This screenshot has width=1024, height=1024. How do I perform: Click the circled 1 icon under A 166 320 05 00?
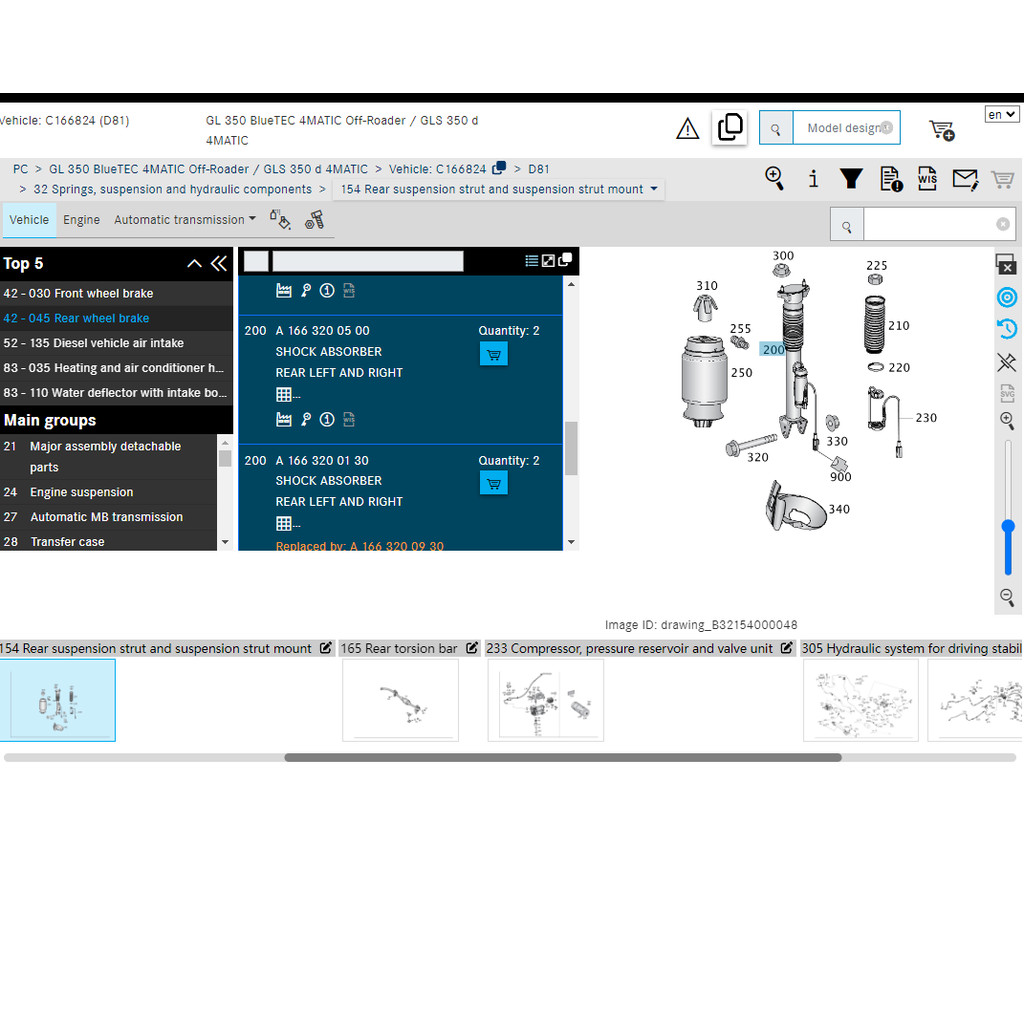point(327,420)
